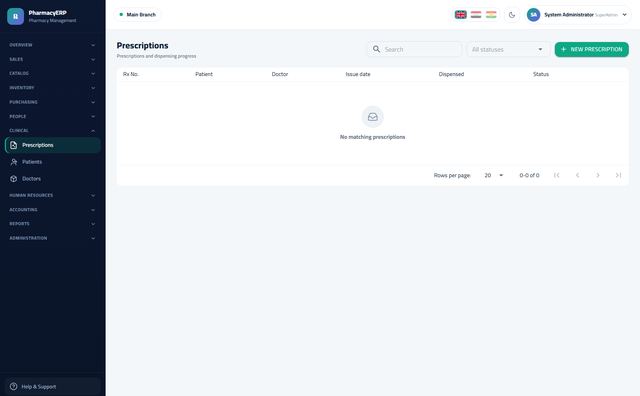640x396 pixels.
Task: Open Prescriptions in the sidebar
Action: point(53,145)
